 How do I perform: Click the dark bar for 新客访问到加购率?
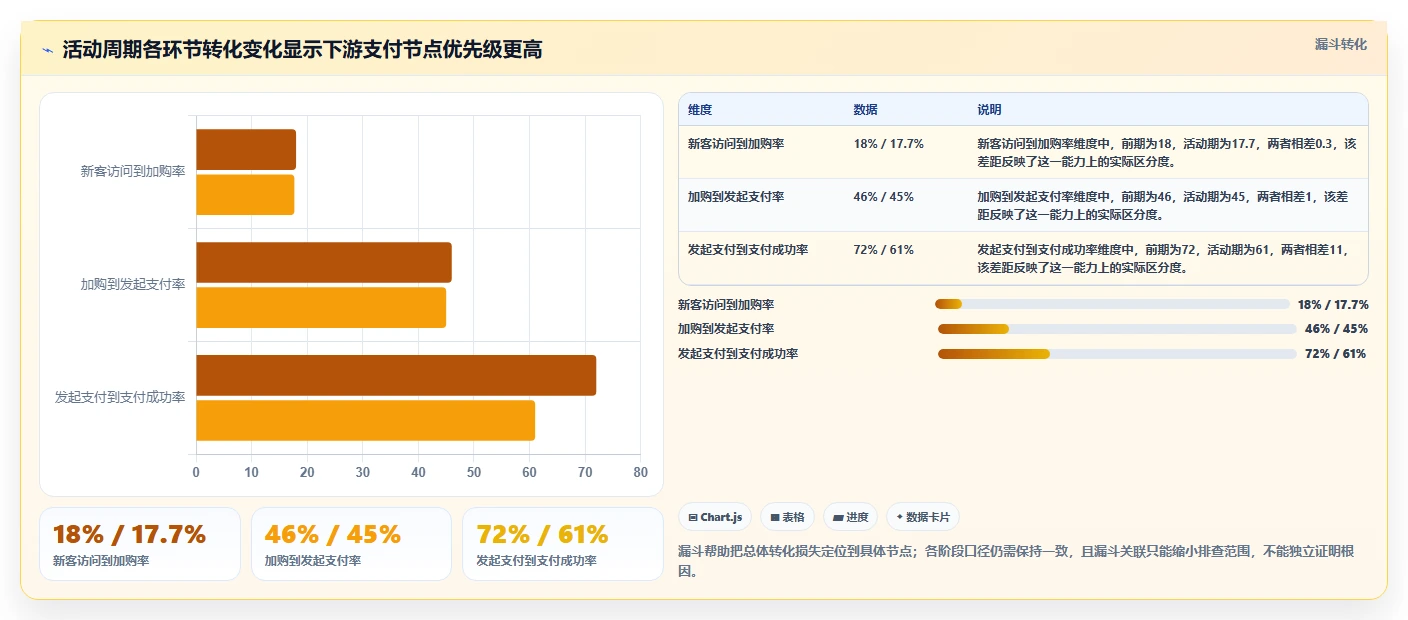pos(246,149)
